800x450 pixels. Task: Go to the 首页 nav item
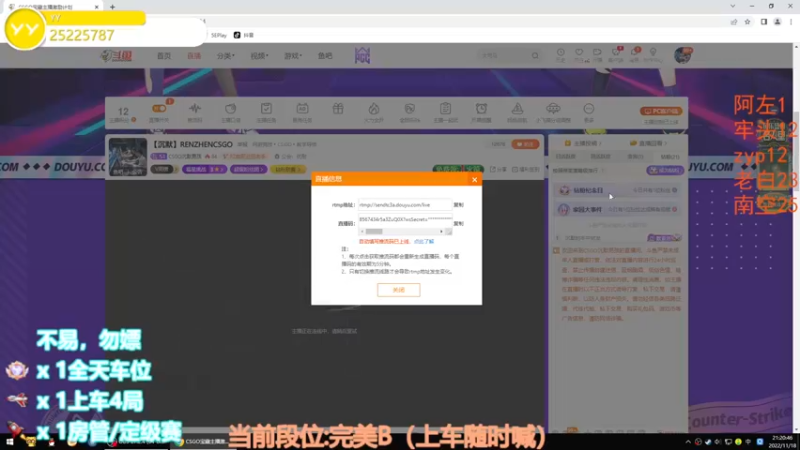(x=164, y=56)
